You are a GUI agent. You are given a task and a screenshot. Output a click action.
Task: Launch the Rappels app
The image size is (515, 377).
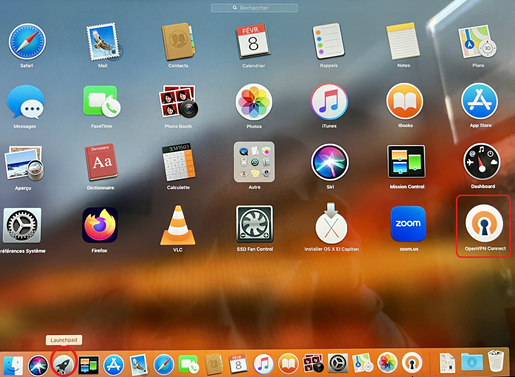click(x=329, y=41)
